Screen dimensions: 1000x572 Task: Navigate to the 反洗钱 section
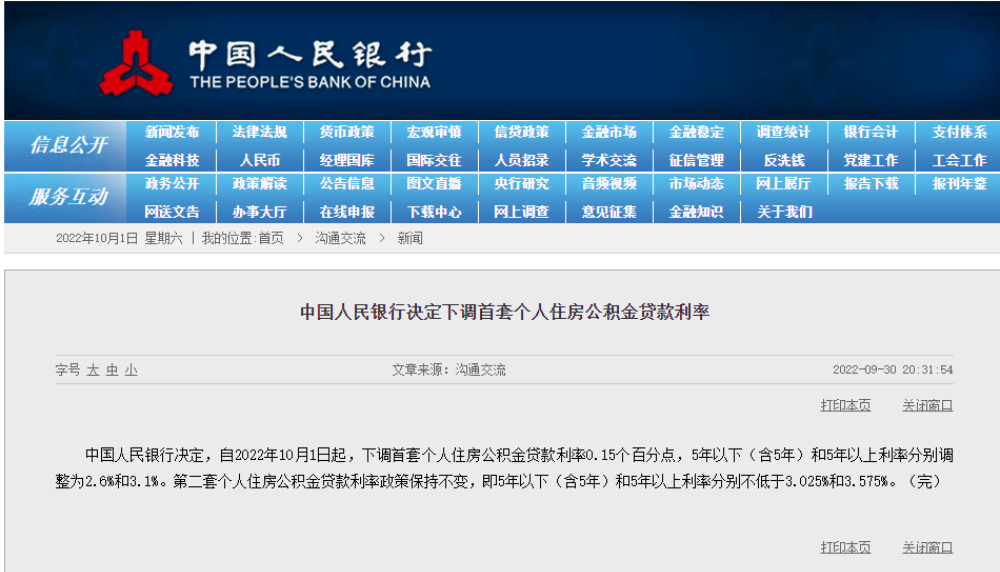tap(783, 160)
